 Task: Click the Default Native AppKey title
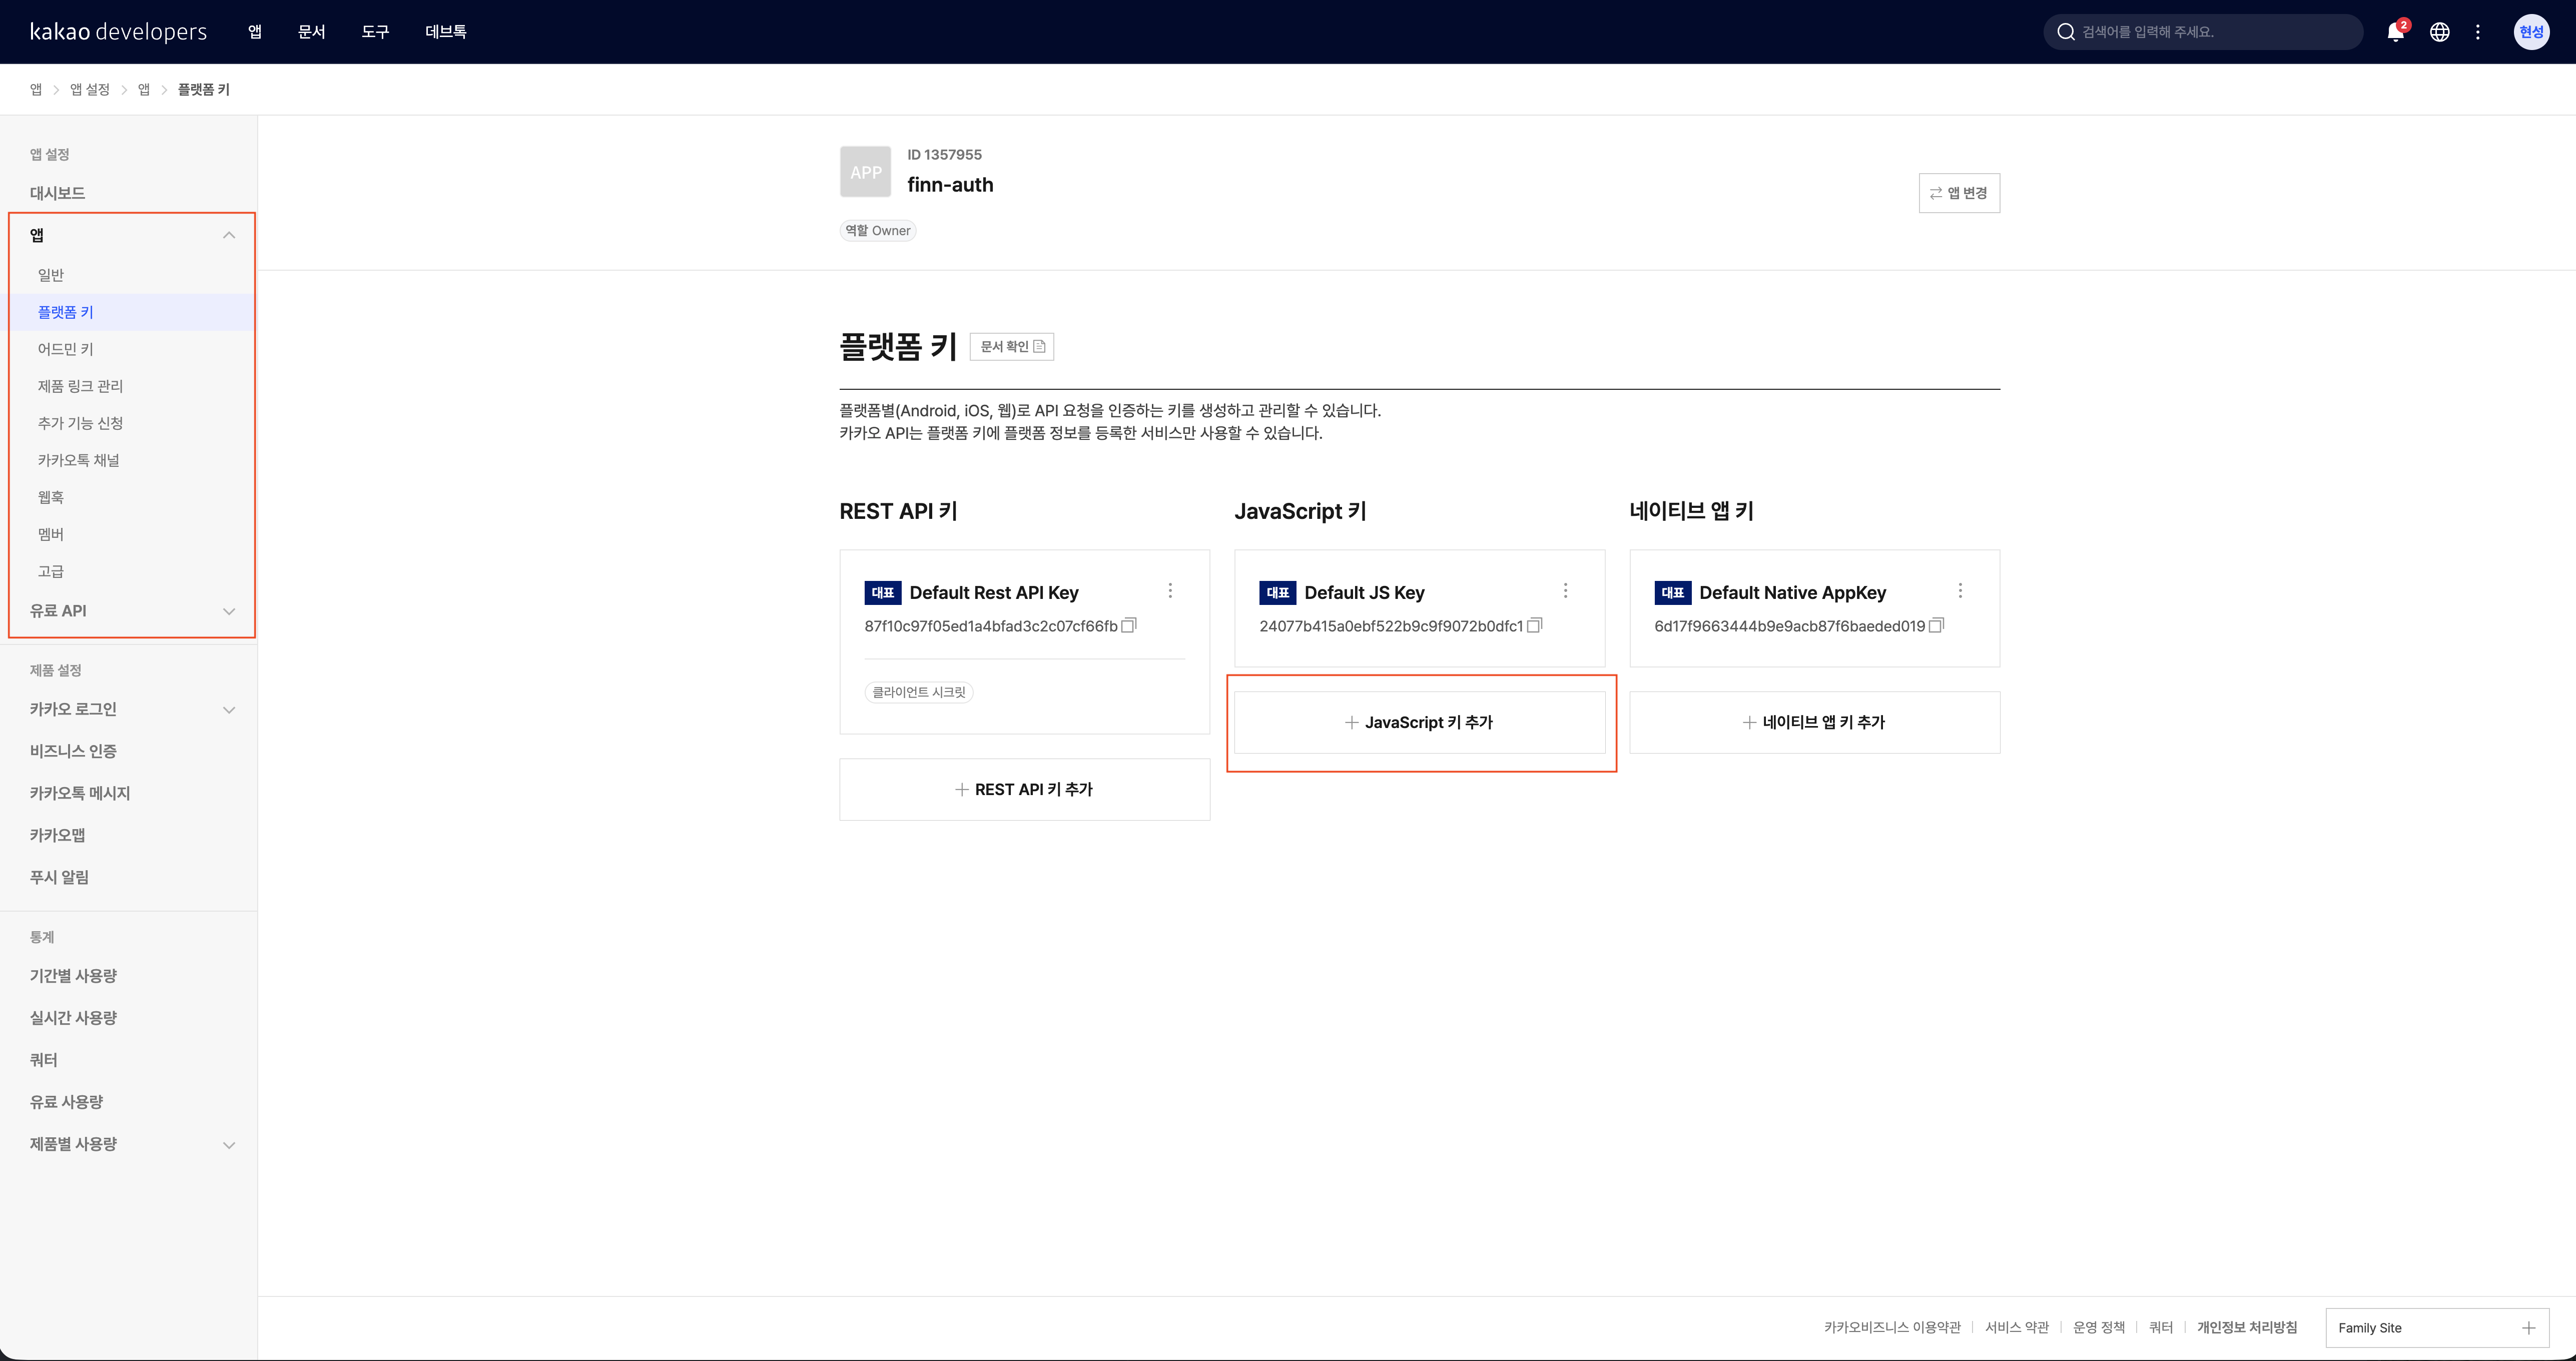point(1792,593)
